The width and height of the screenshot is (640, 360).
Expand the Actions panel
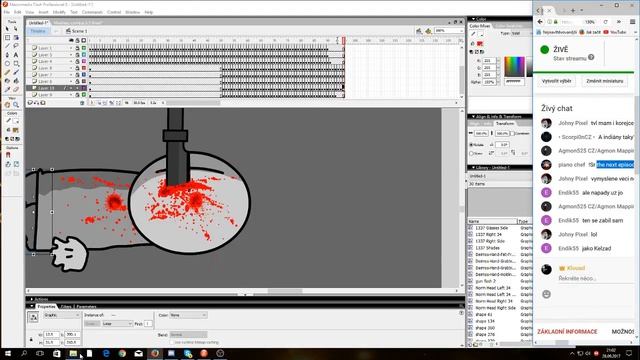[x=40, y=299]
